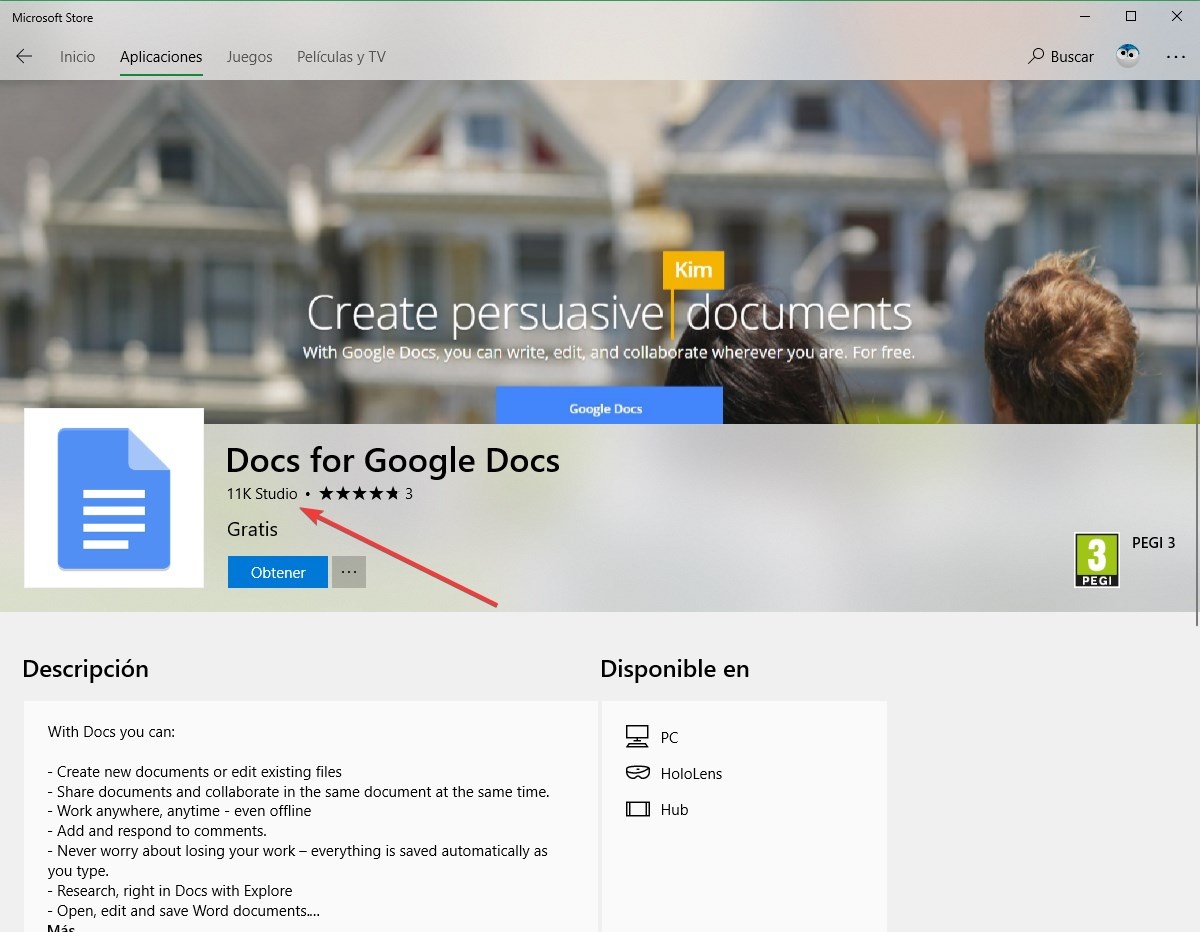Open the user account avatar
The image size is (1200, 932).
1128,56
